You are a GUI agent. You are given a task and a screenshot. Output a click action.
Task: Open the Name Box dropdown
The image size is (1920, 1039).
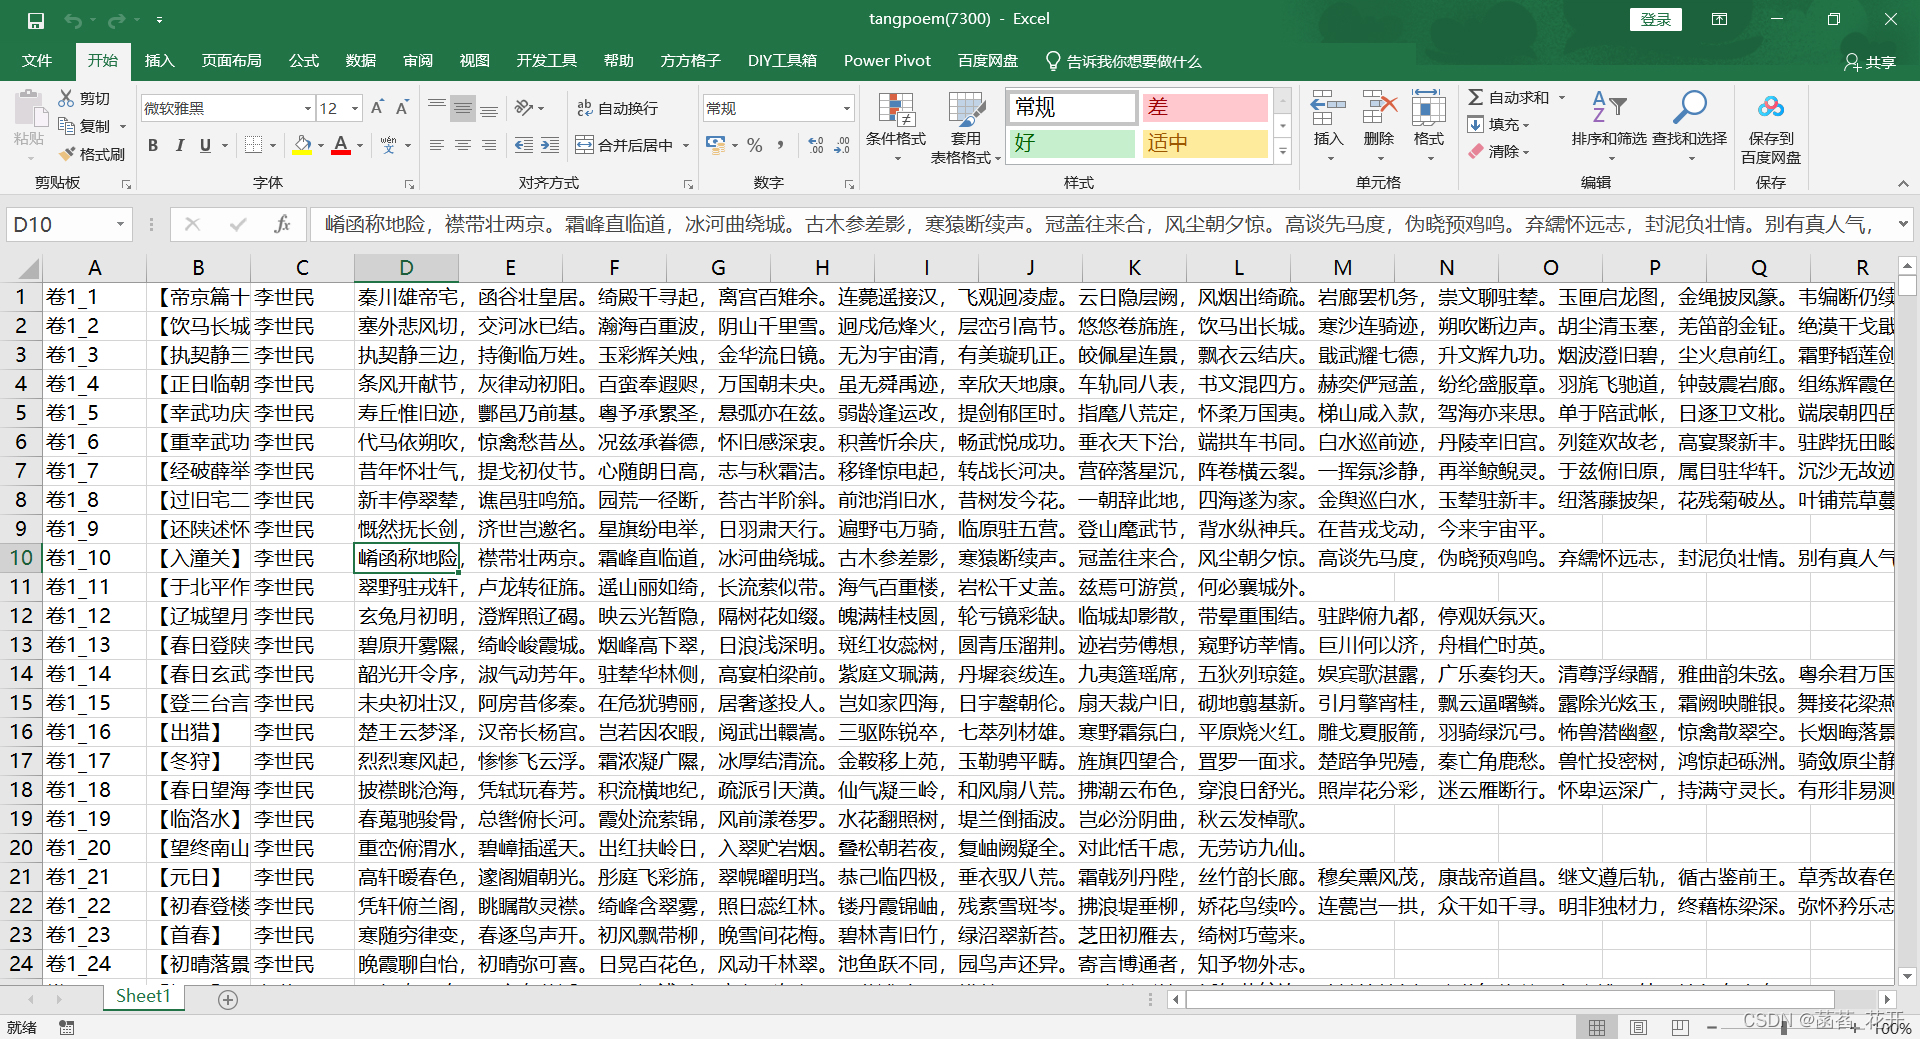click(x=120, y=225)
